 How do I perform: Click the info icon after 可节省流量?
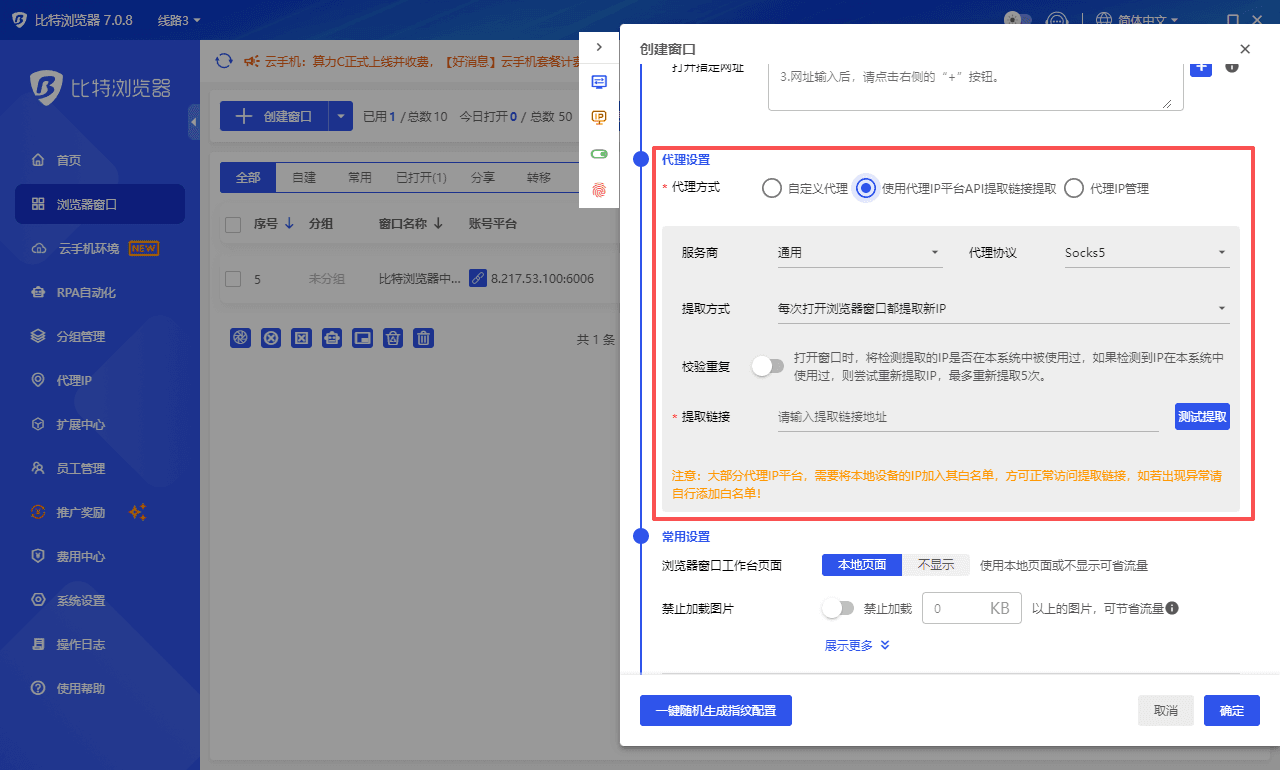click(x=1172, y=608)
